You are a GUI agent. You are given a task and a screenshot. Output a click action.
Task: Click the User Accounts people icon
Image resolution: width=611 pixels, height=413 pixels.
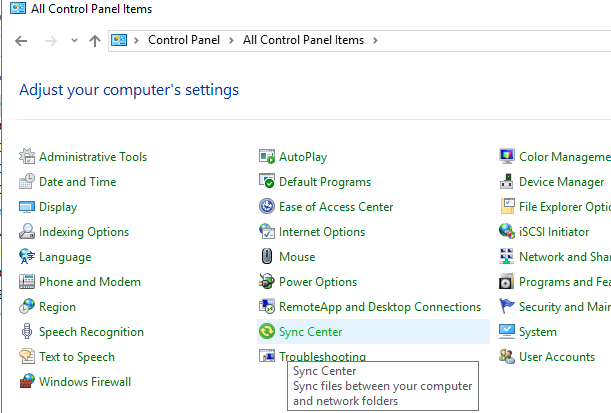[507, 357]
